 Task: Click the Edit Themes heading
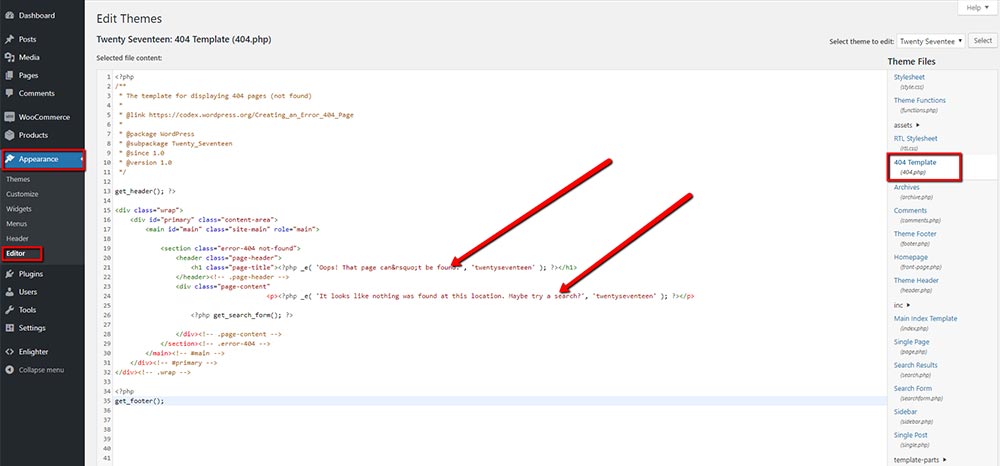pyautogui.click(x=129, y=19)
